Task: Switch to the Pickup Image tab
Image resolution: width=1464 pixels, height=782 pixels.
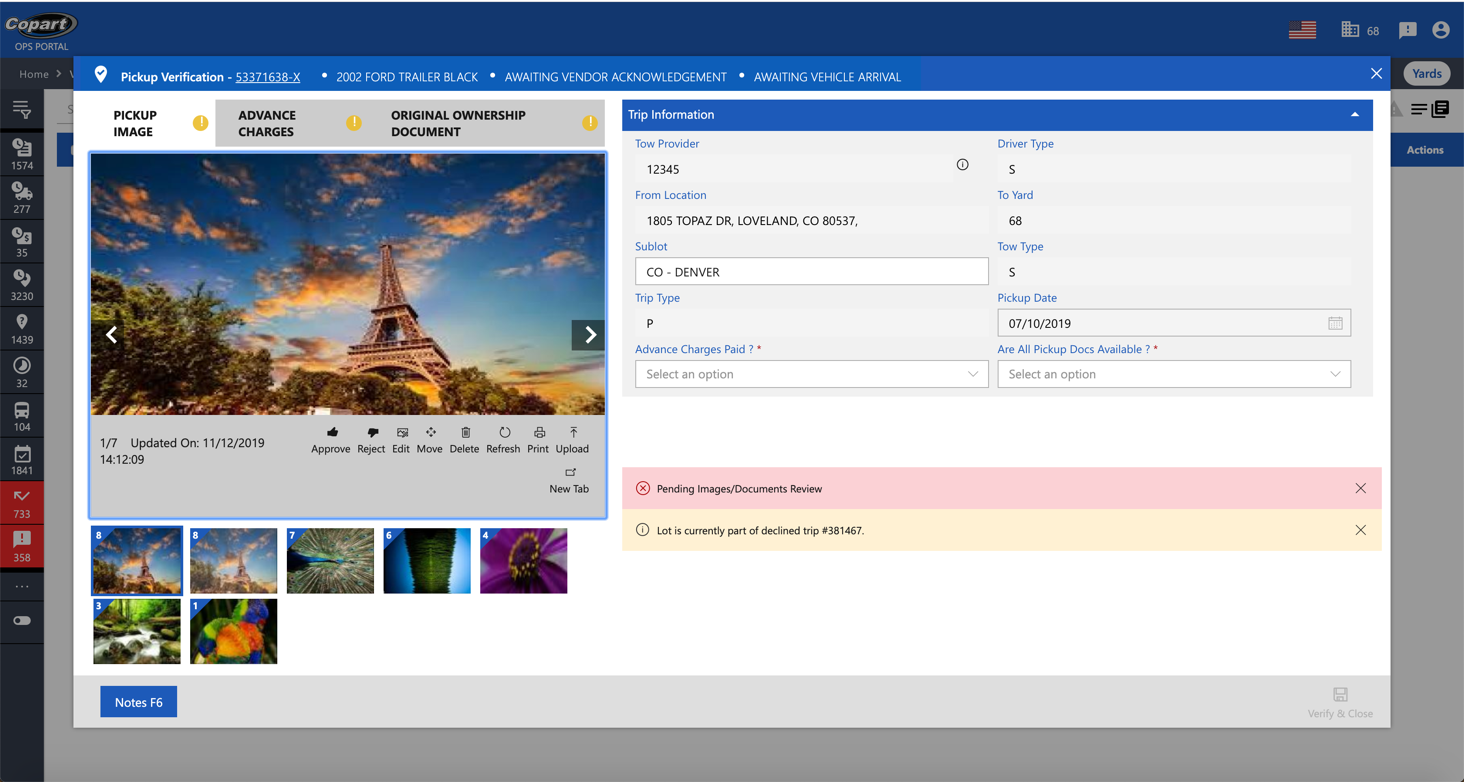Action: tap(152, 123)
